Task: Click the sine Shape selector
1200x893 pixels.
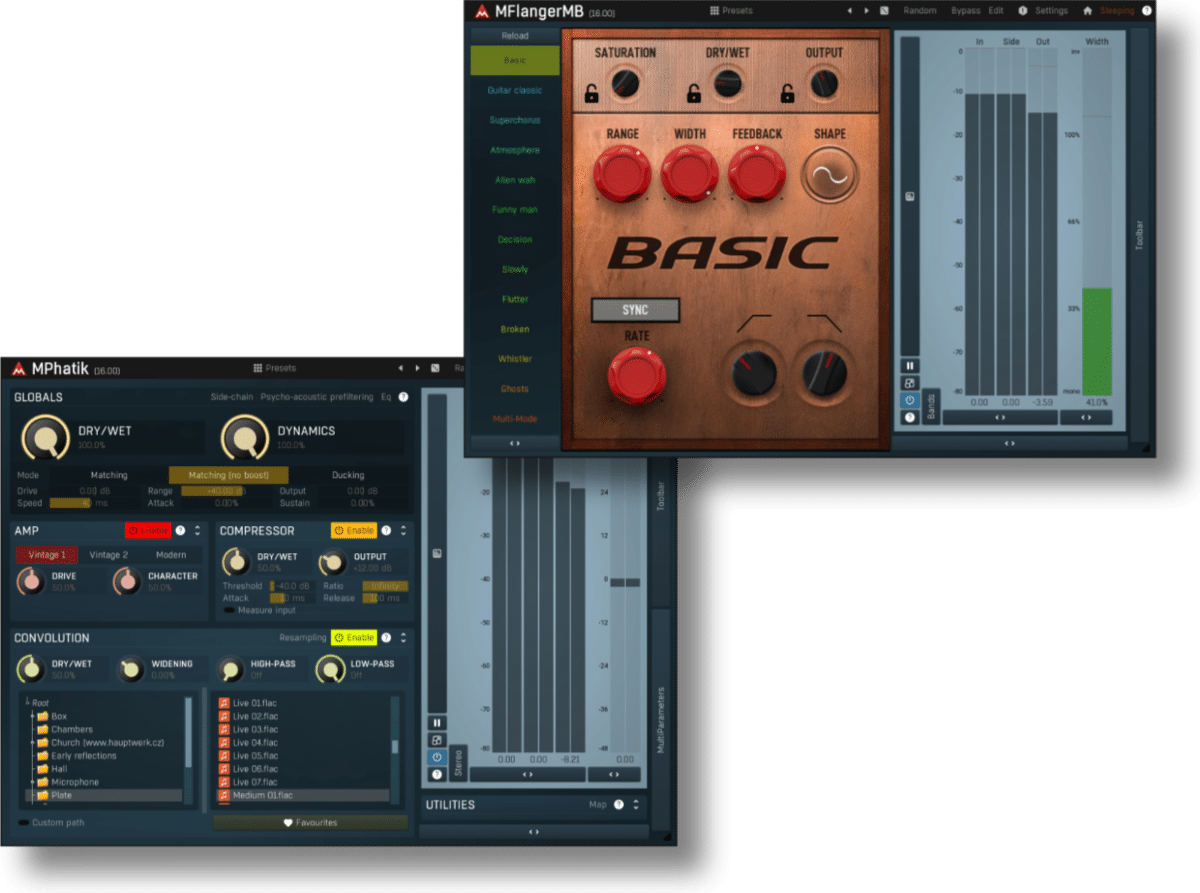Action: (830, 176)
